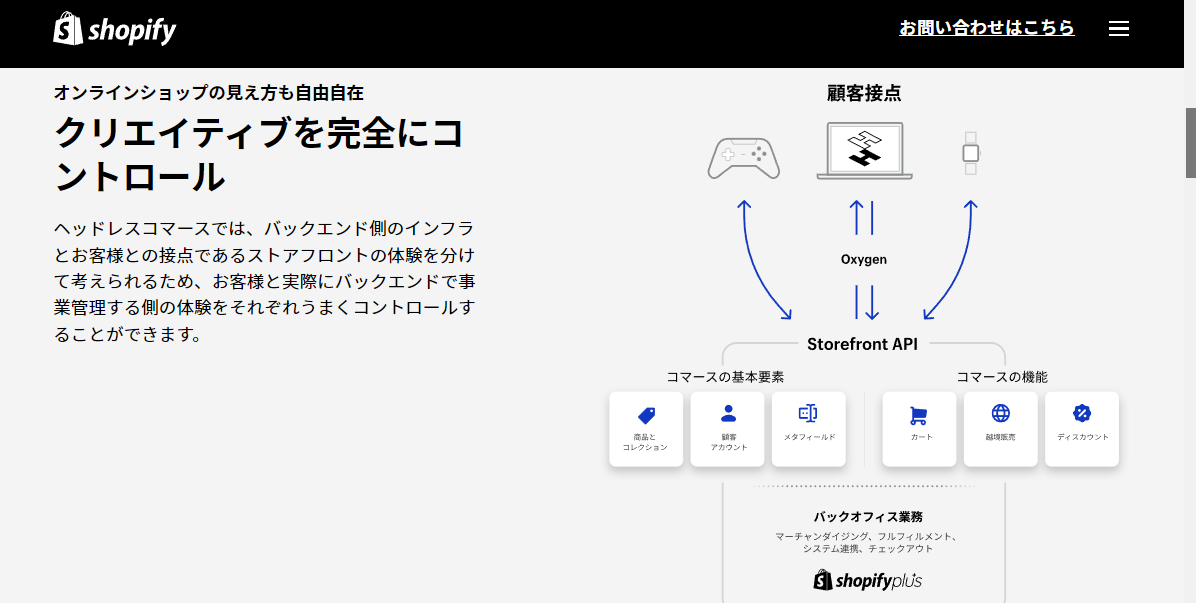This screenshot has height=603, width=1196.
Task: Click the コマースの基本要素 label
Action: point(725,377)
